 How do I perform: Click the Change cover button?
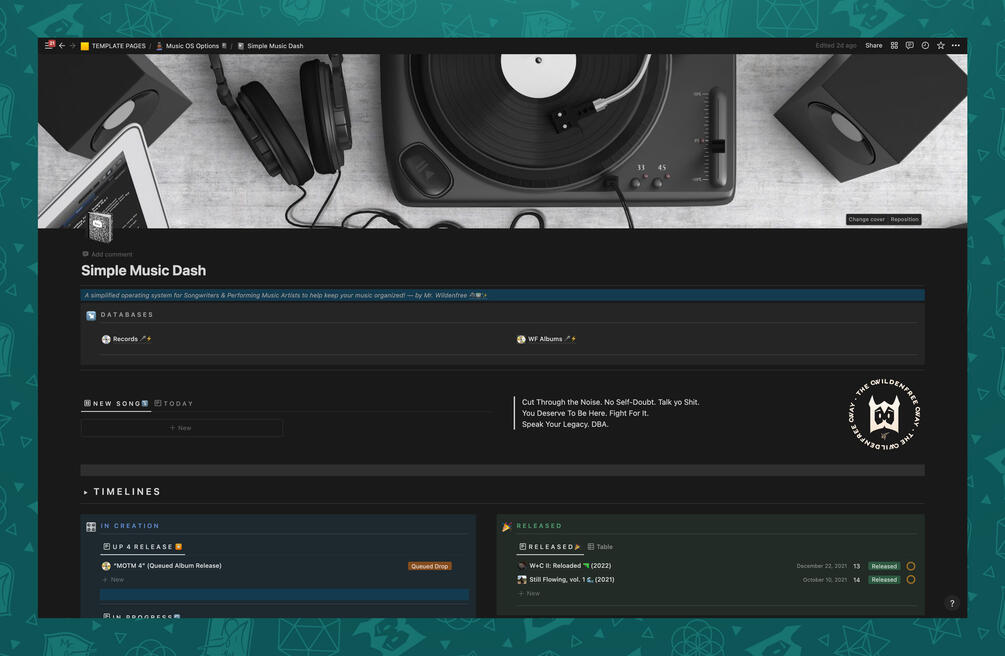pyautogui.click(x=866, y=219)
